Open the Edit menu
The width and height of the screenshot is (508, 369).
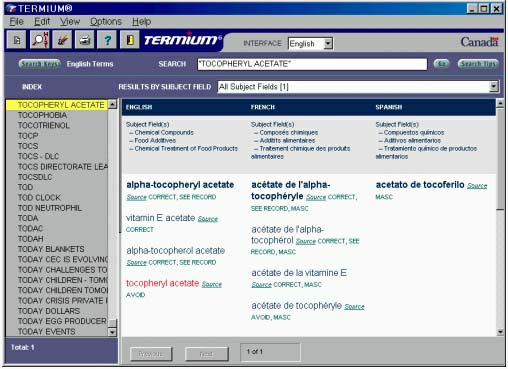(x=42, y=22)
